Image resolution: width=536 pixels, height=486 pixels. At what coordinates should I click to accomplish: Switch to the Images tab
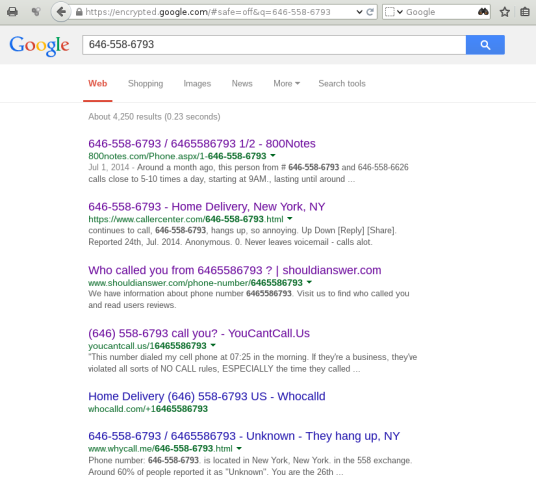(197, 83)
